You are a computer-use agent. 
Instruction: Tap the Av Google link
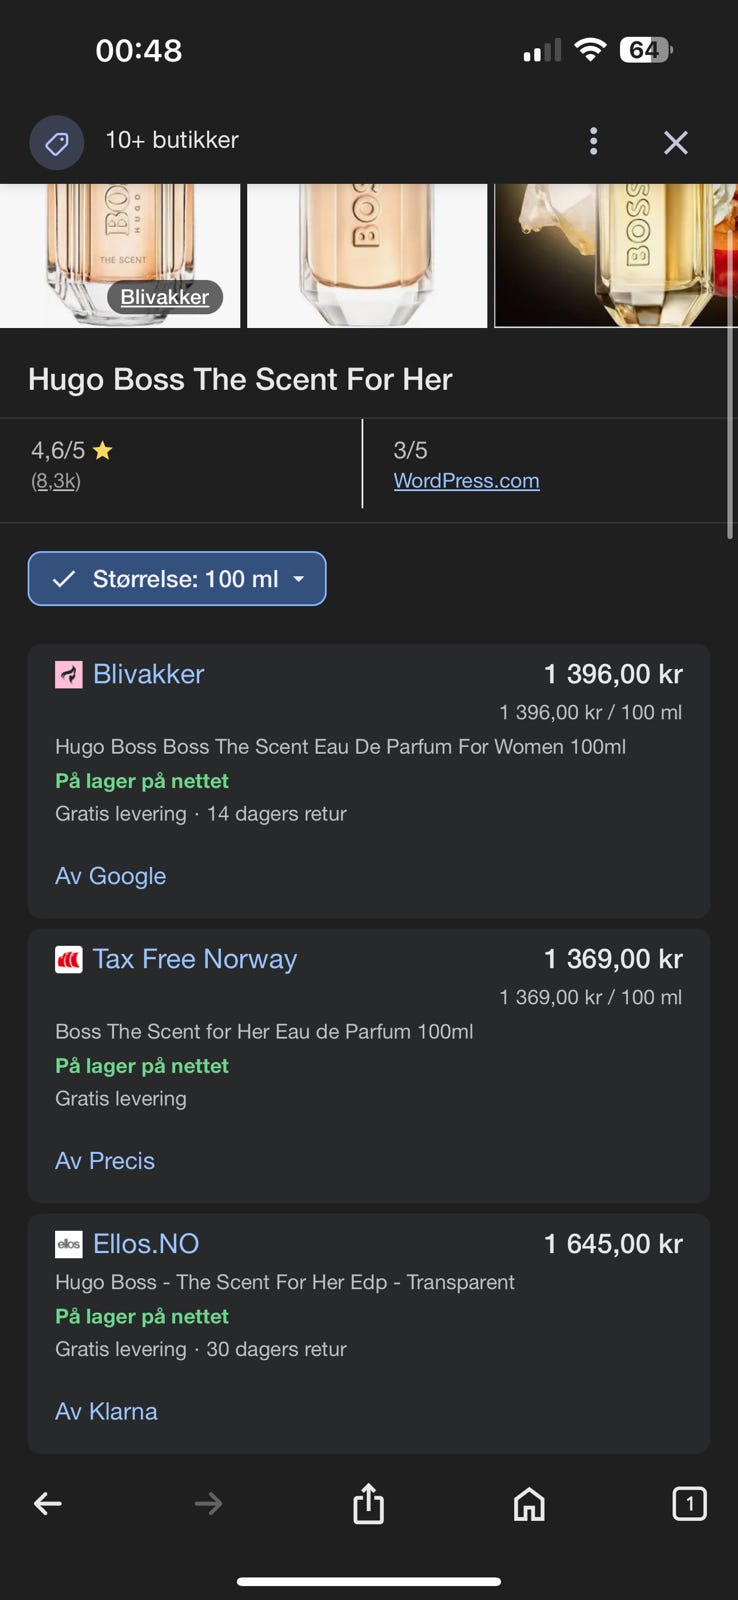pos(111,876)
